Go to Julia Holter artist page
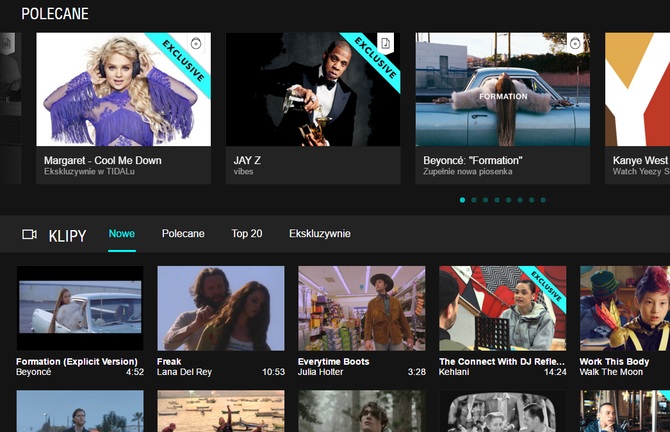 (x=322, y=372)
